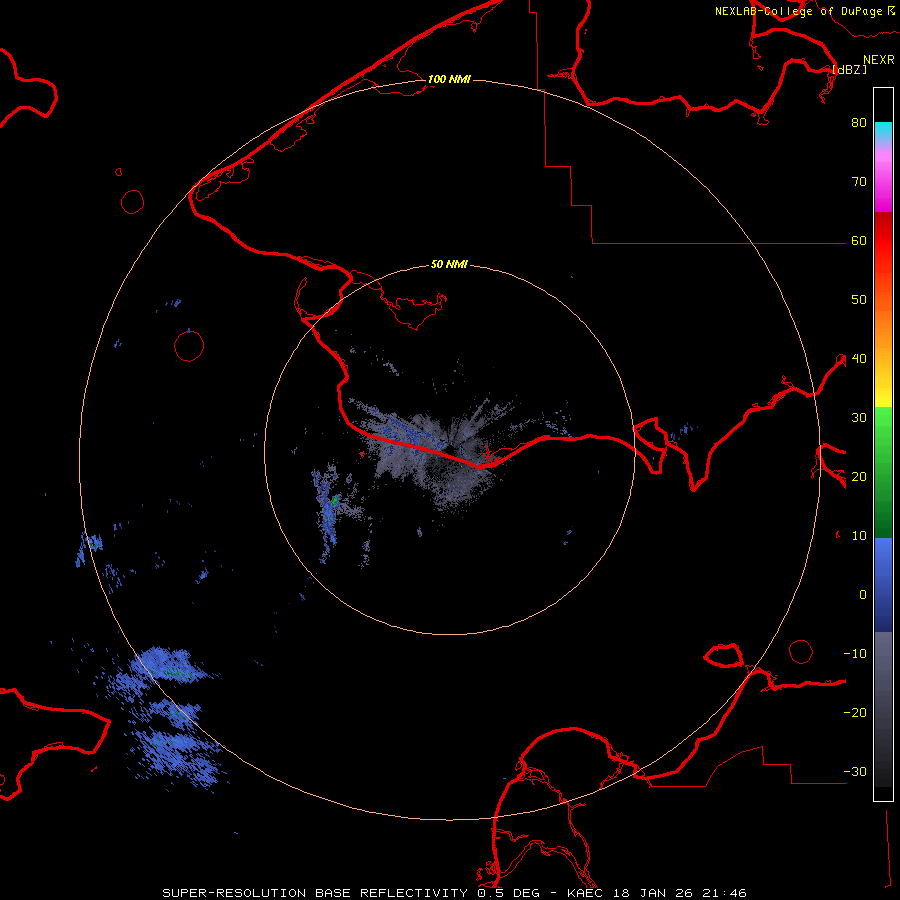Click the -10 value on the dBZ scale
This screenshot has height=900, width=900.
pos(855,654)
